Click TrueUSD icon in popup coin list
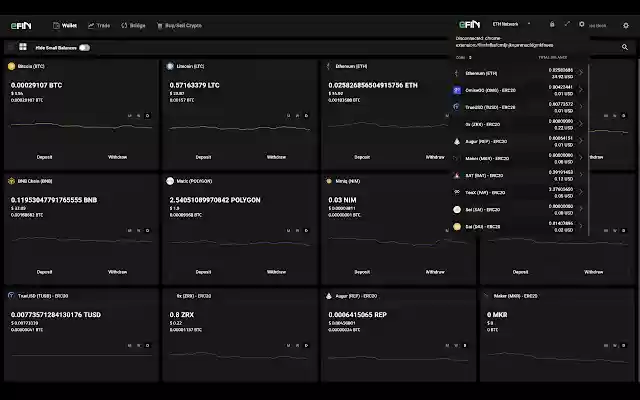 pos(457,107)
